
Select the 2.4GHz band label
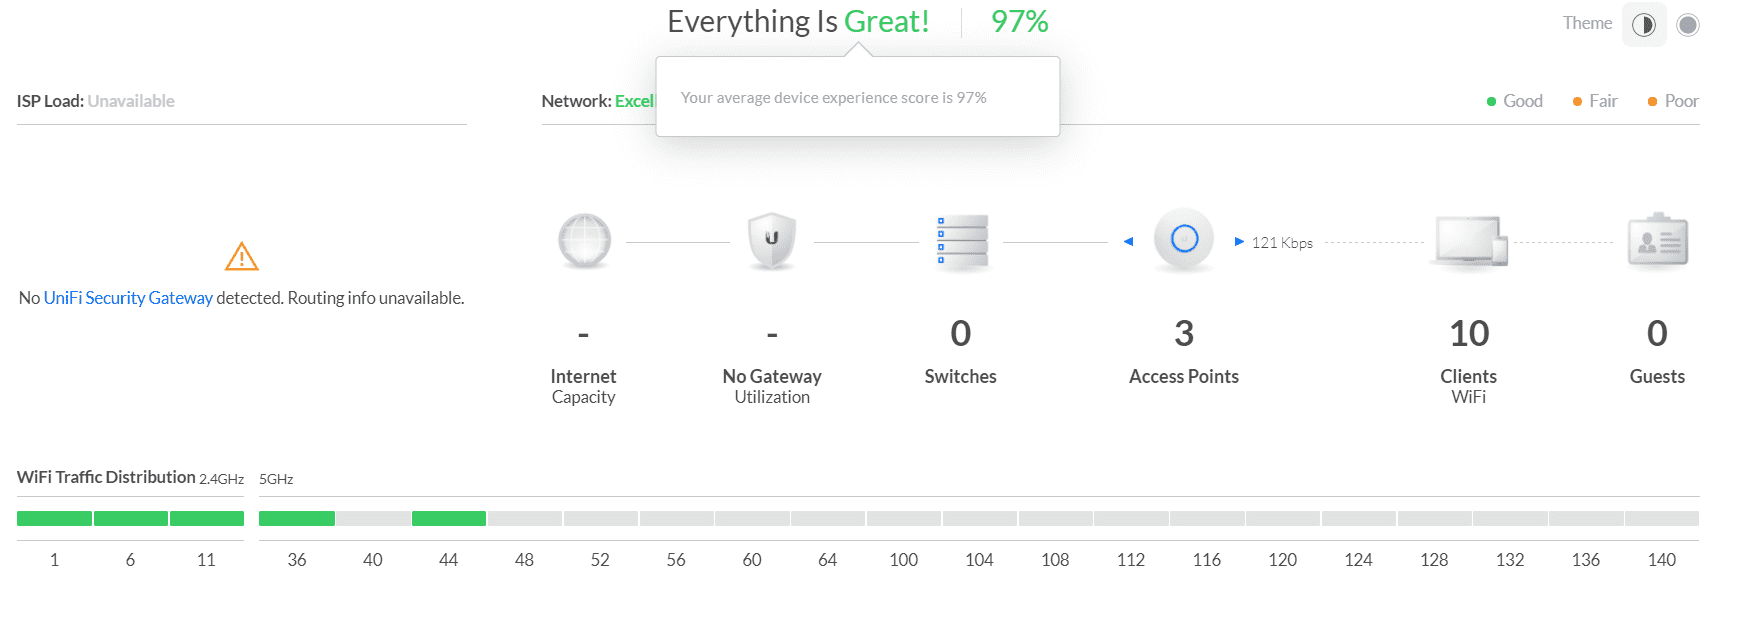pos(221,479)
